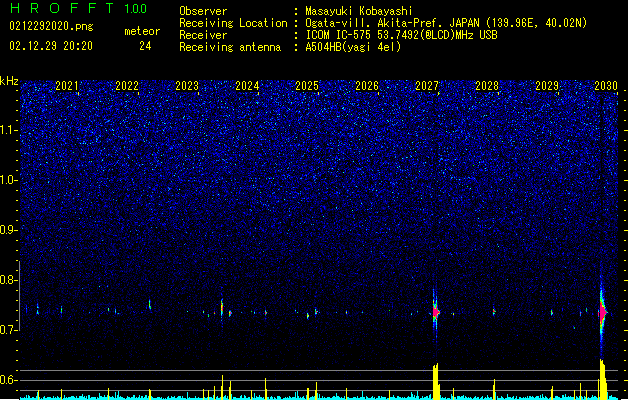
Task: Click the meteor count value 24
Action: (145, 46)
